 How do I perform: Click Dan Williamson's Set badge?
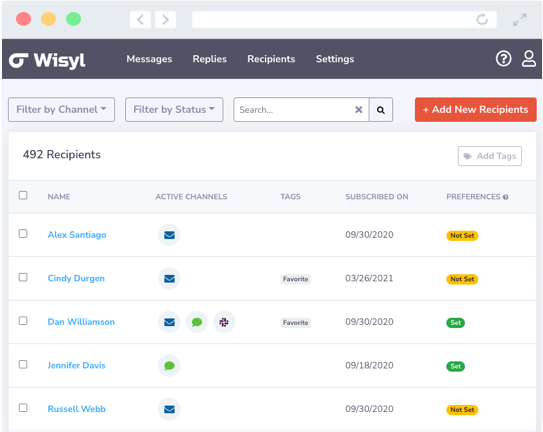click(x=455, y=323)
